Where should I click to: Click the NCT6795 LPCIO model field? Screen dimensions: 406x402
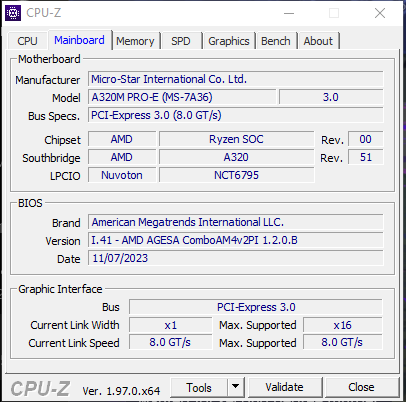click(x=236, y=175)
